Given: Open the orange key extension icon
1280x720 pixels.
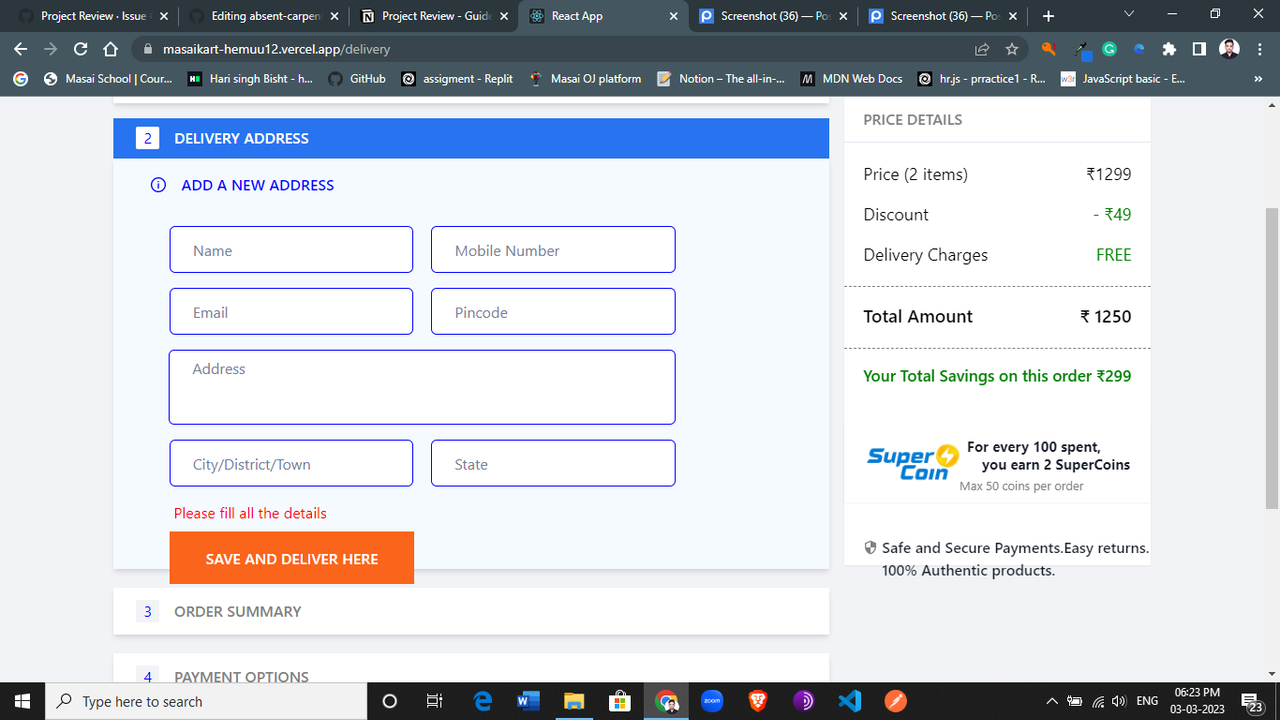Looking at the screenshot, I should (1049, 49).
